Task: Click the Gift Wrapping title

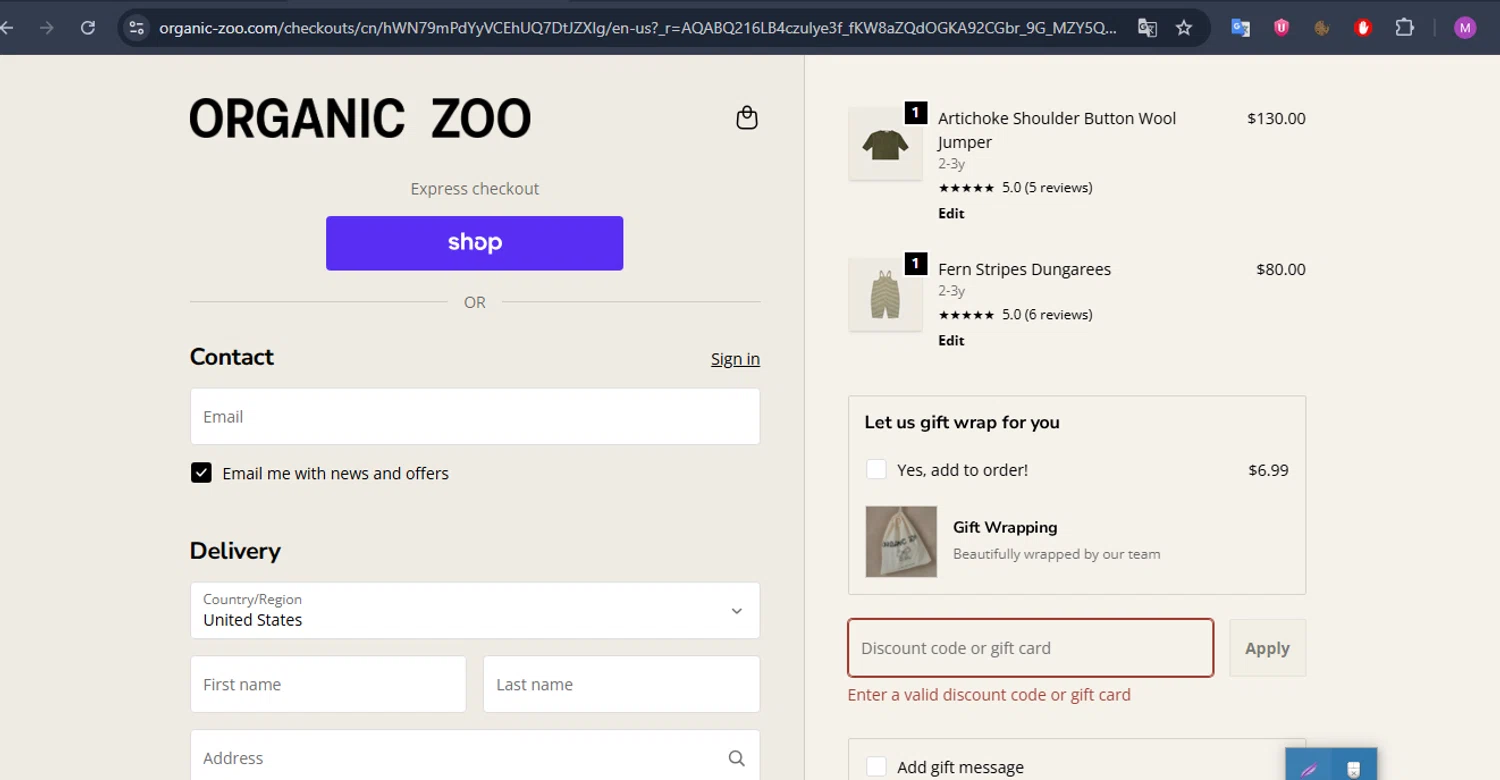Action: coord(1005,527)
